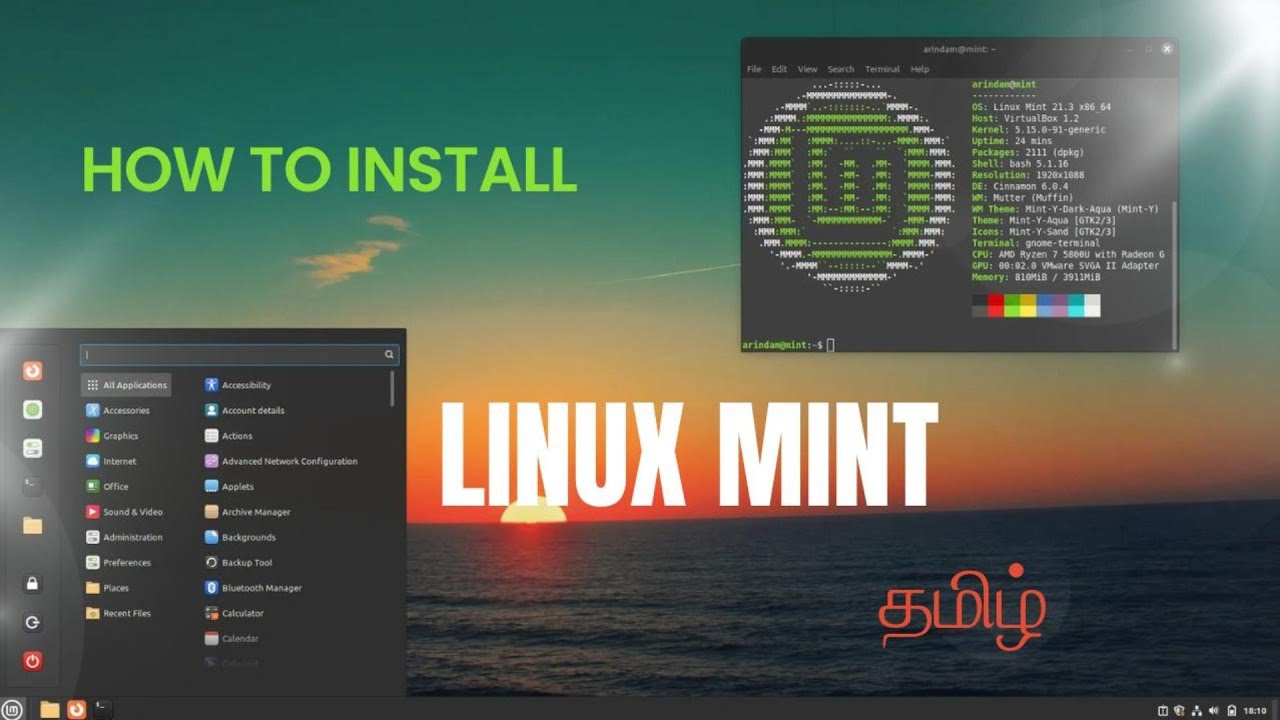1280x720 pixels.
Task: Select the Internet category
Action: point(111,461)
